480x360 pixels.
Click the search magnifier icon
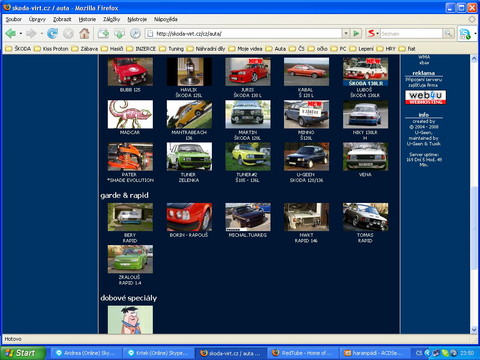point(448,33)
